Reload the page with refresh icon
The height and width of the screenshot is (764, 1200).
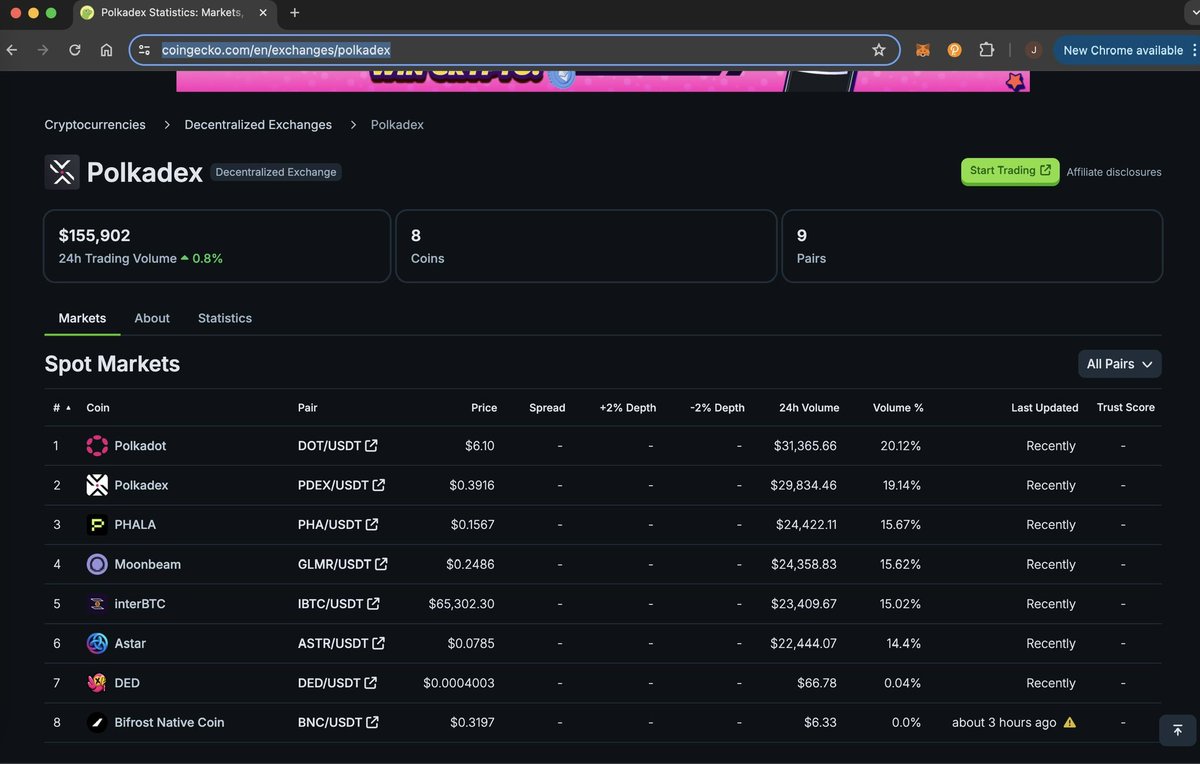(x=75, y=50)
